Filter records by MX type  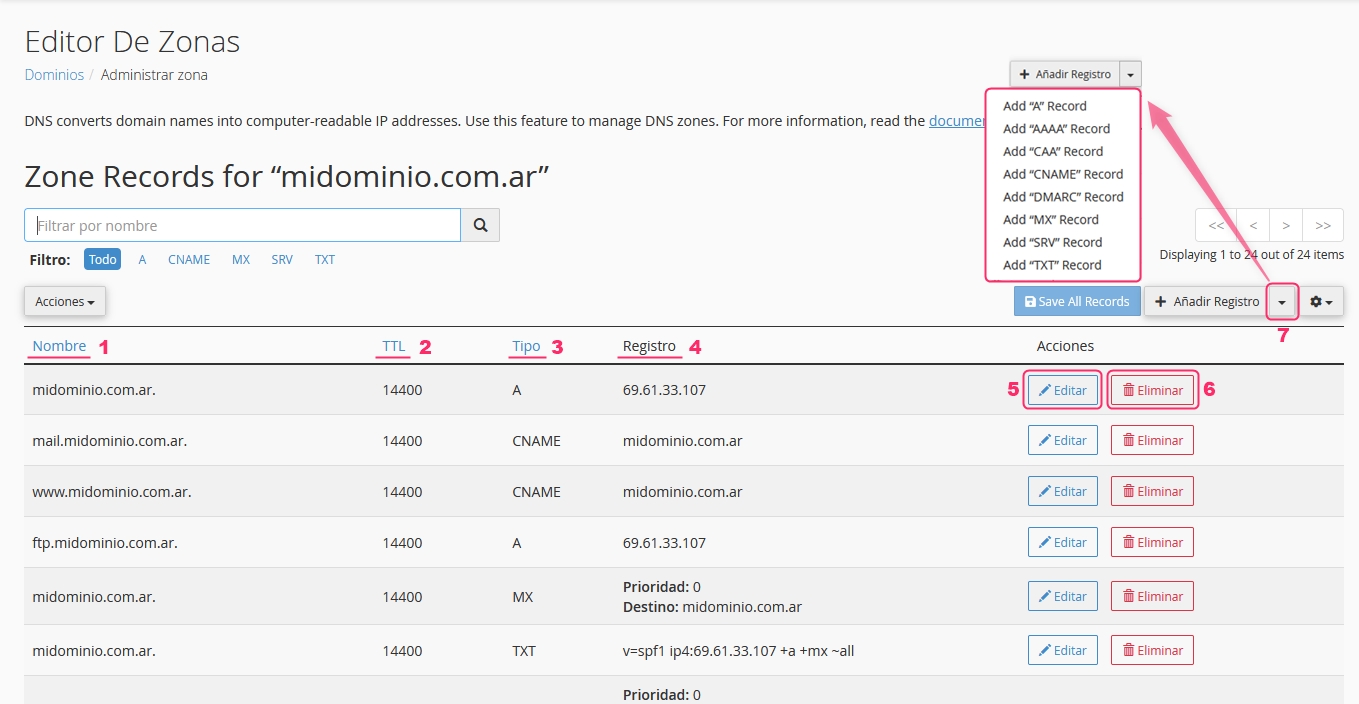point(241,259)
